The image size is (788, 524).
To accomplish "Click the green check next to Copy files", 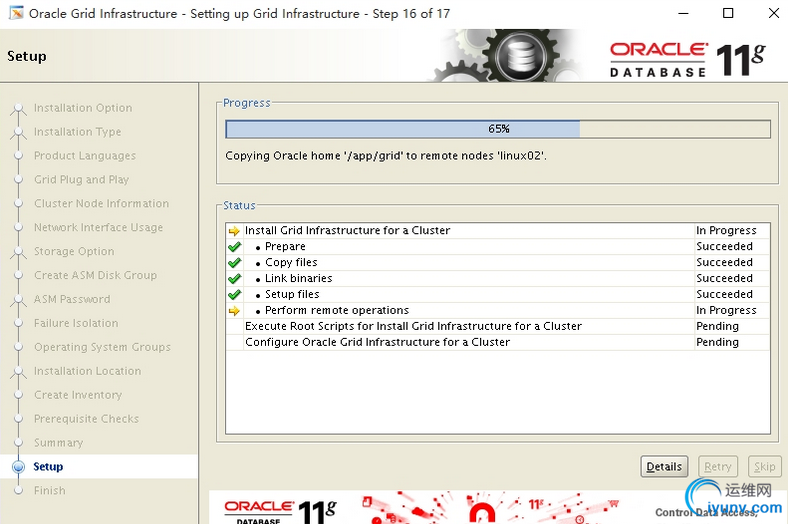I will click(234, 263).
